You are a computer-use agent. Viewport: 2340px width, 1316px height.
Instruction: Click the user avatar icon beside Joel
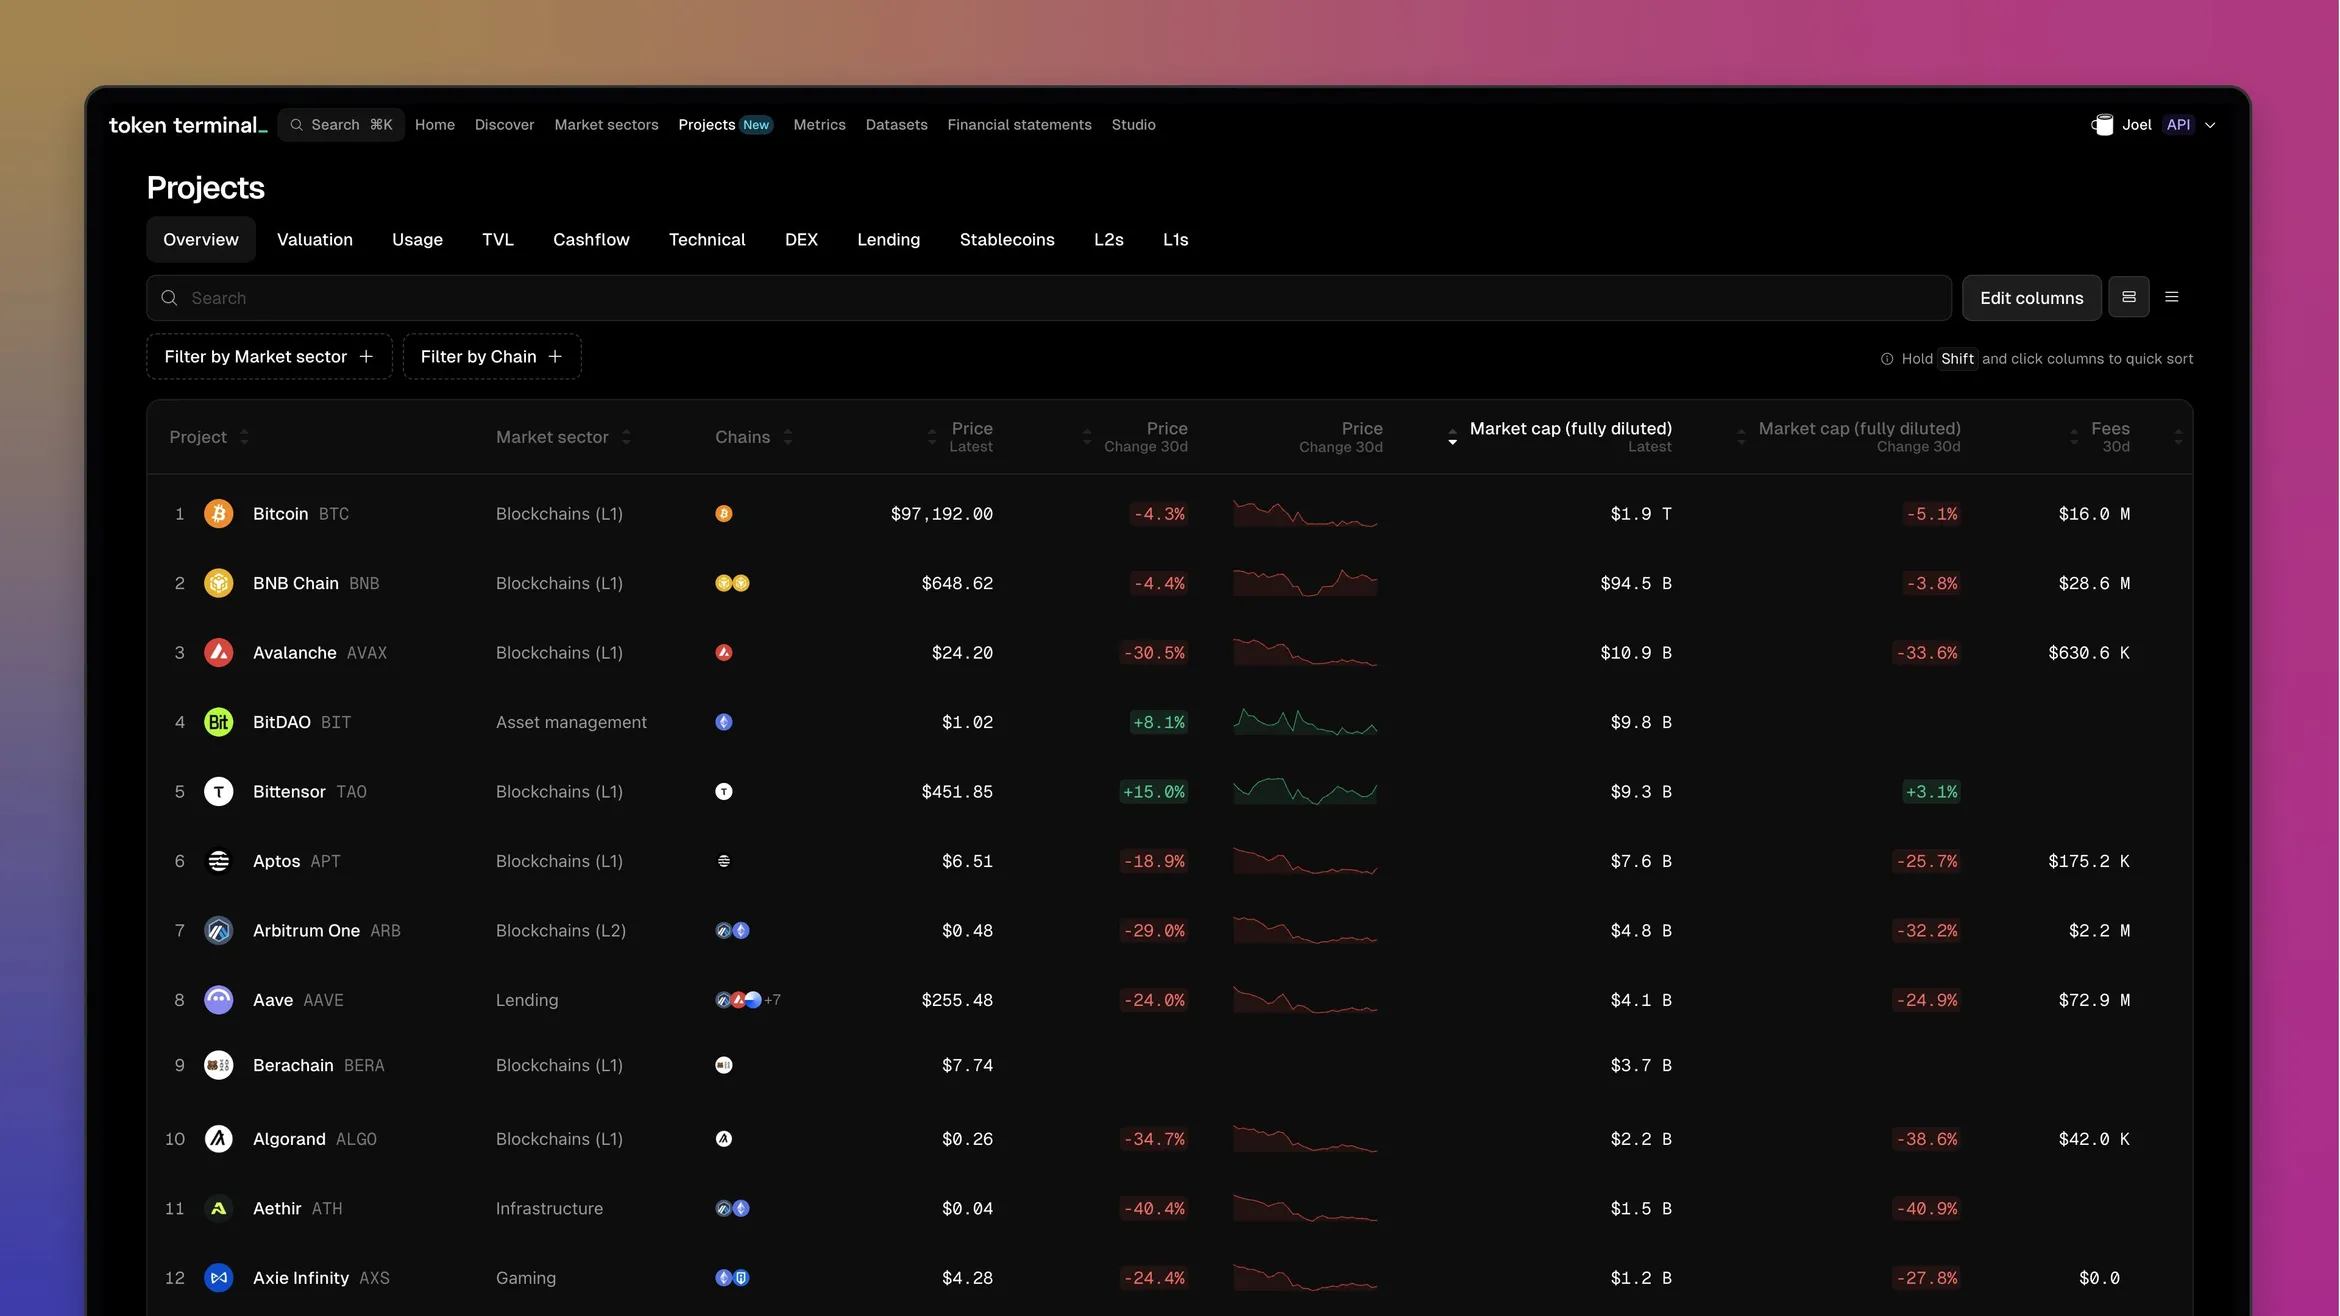pos(2102,125)
